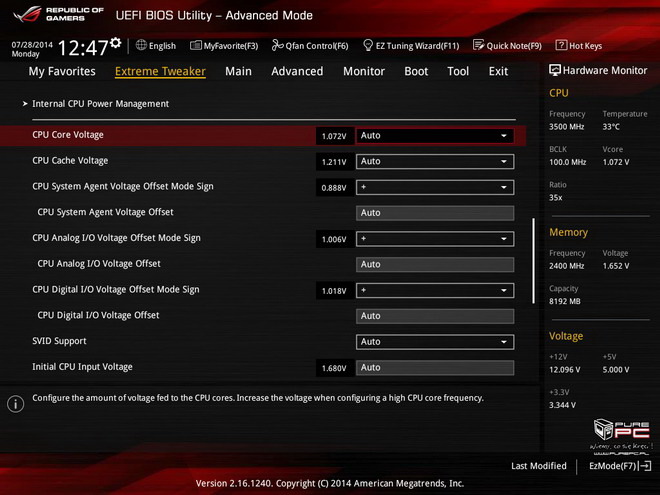The width and height of the screenshot is (660, 495).
Task: Select the Exit tab
Action: click(x=498, y=72)
